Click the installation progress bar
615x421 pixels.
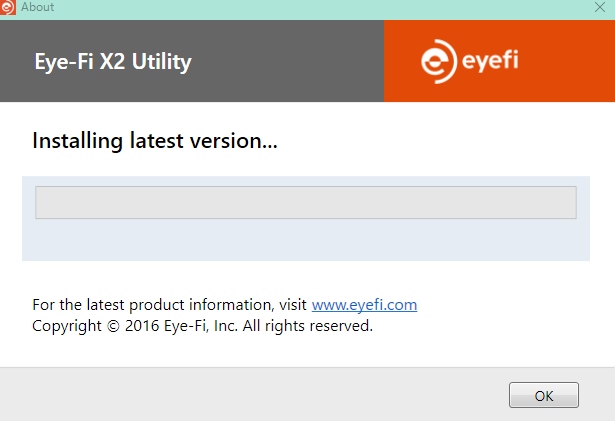(305, 202)
